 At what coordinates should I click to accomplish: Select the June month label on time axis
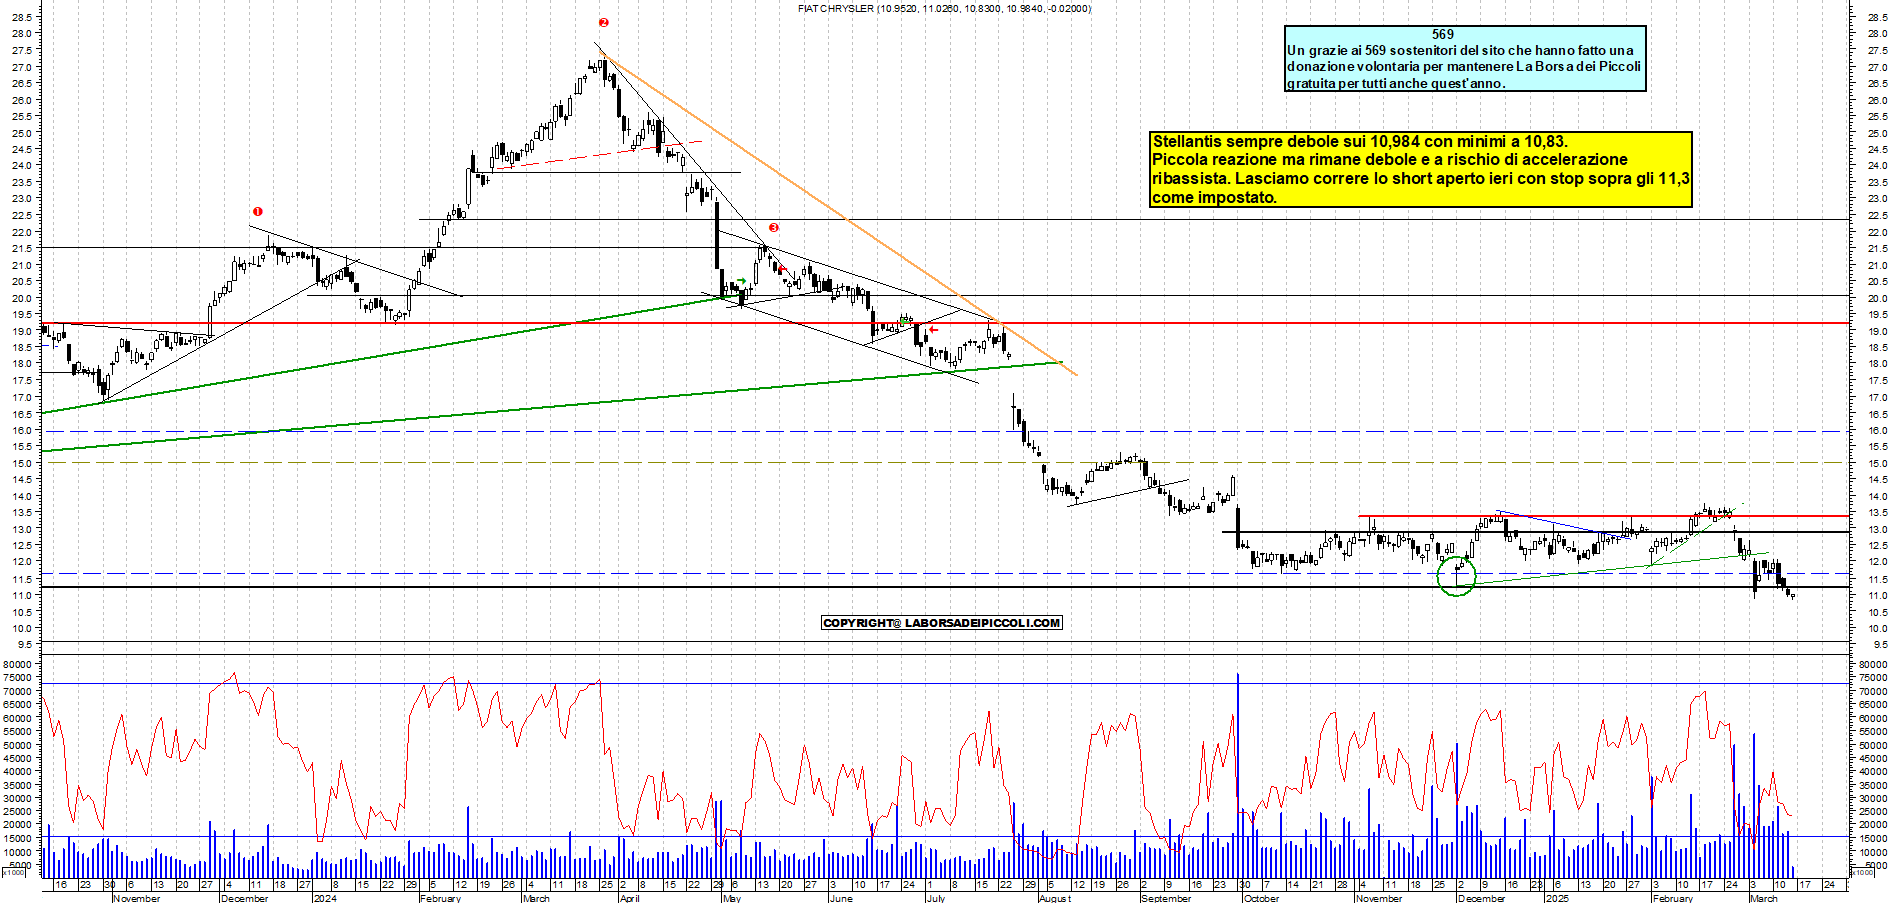click(x=842, y=898)
